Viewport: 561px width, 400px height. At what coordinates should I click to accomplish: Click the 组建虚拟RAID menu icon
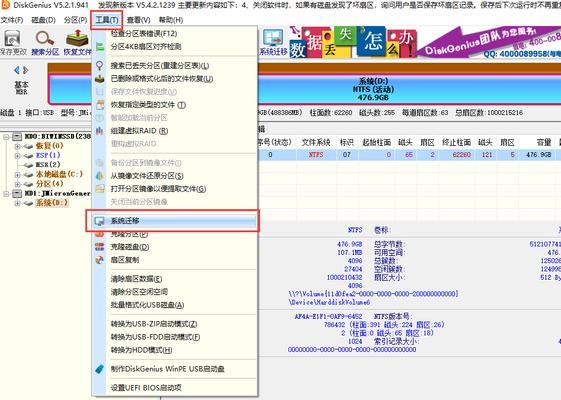click(x=100, y=131)
